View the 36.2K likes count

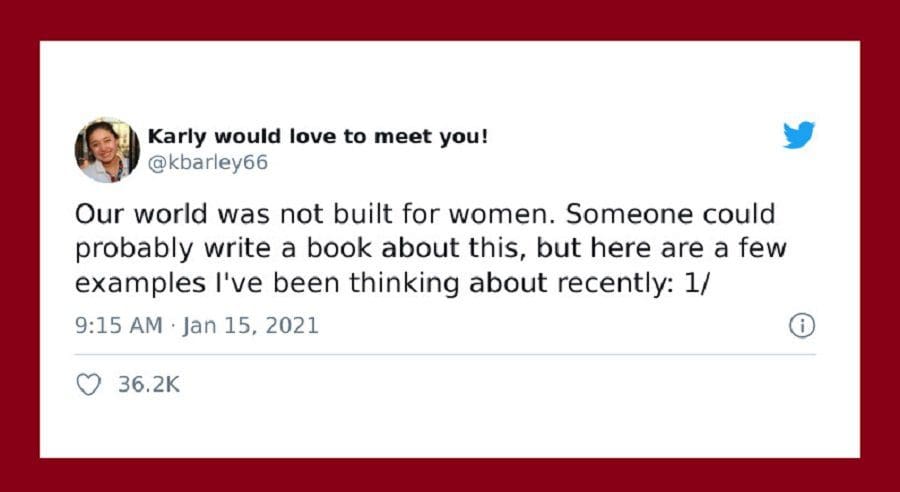tap(149, 385)
